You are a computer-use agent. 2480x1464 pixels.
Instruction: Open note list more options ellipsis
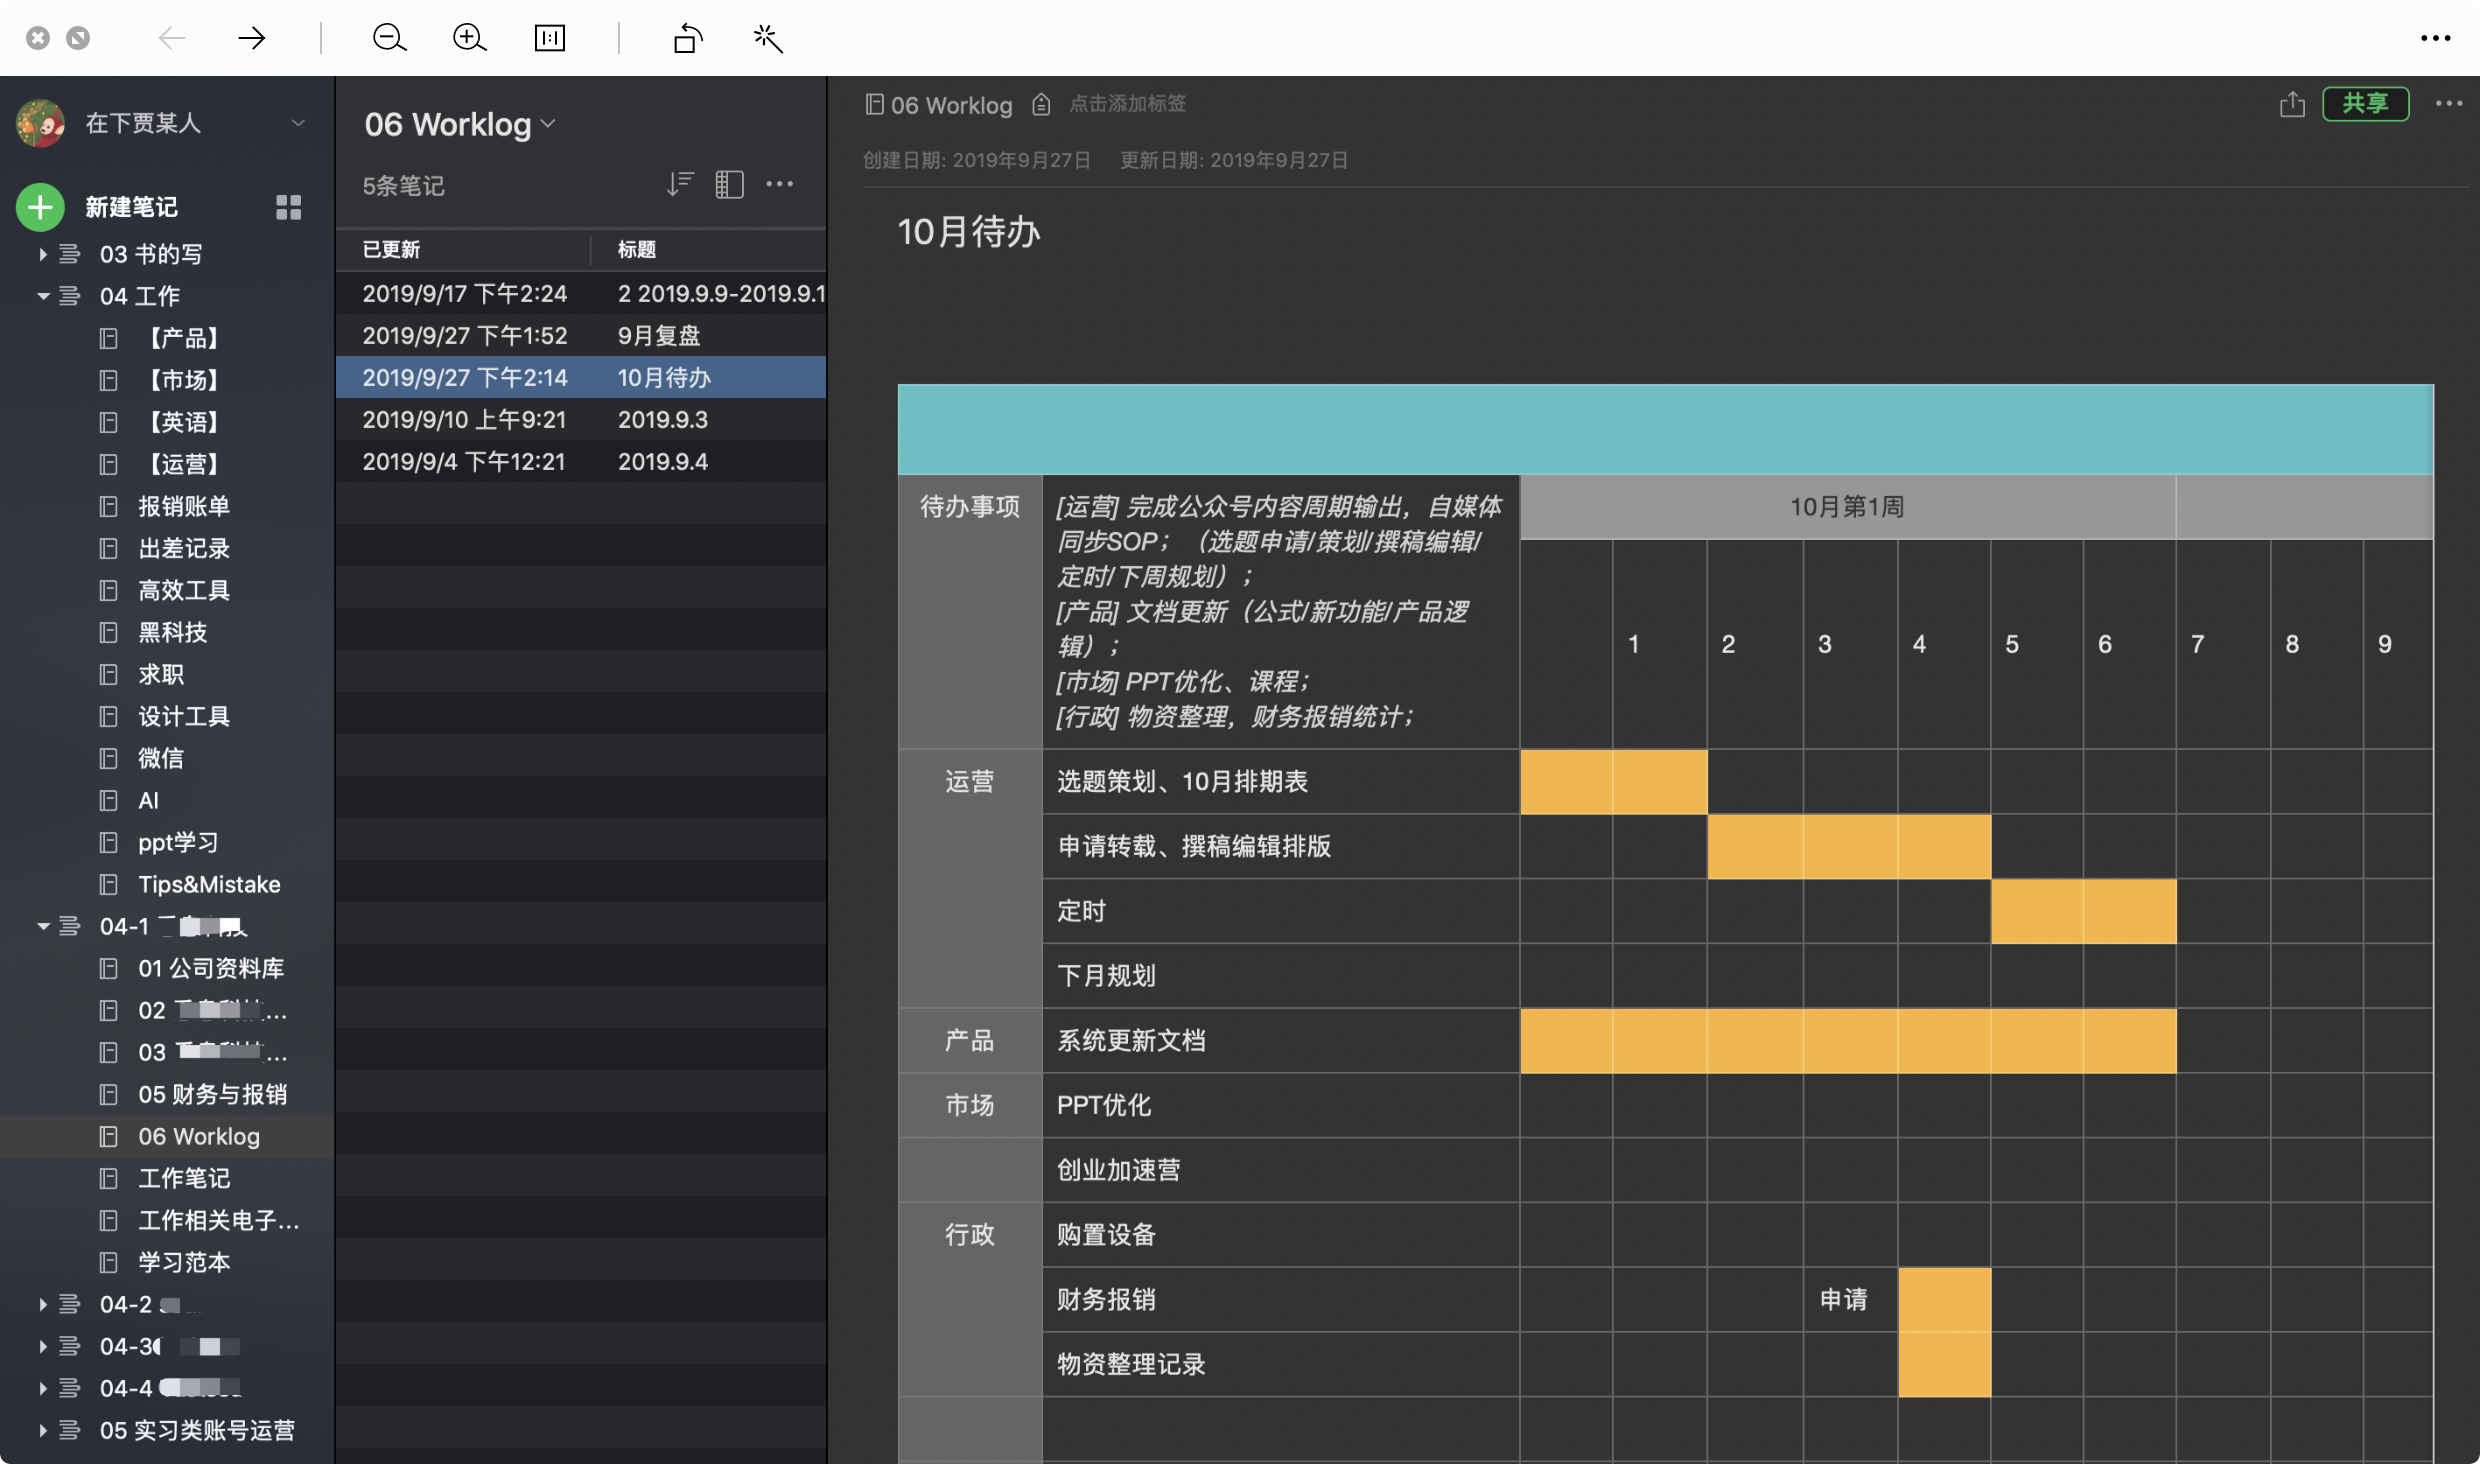tap(779, 184)
